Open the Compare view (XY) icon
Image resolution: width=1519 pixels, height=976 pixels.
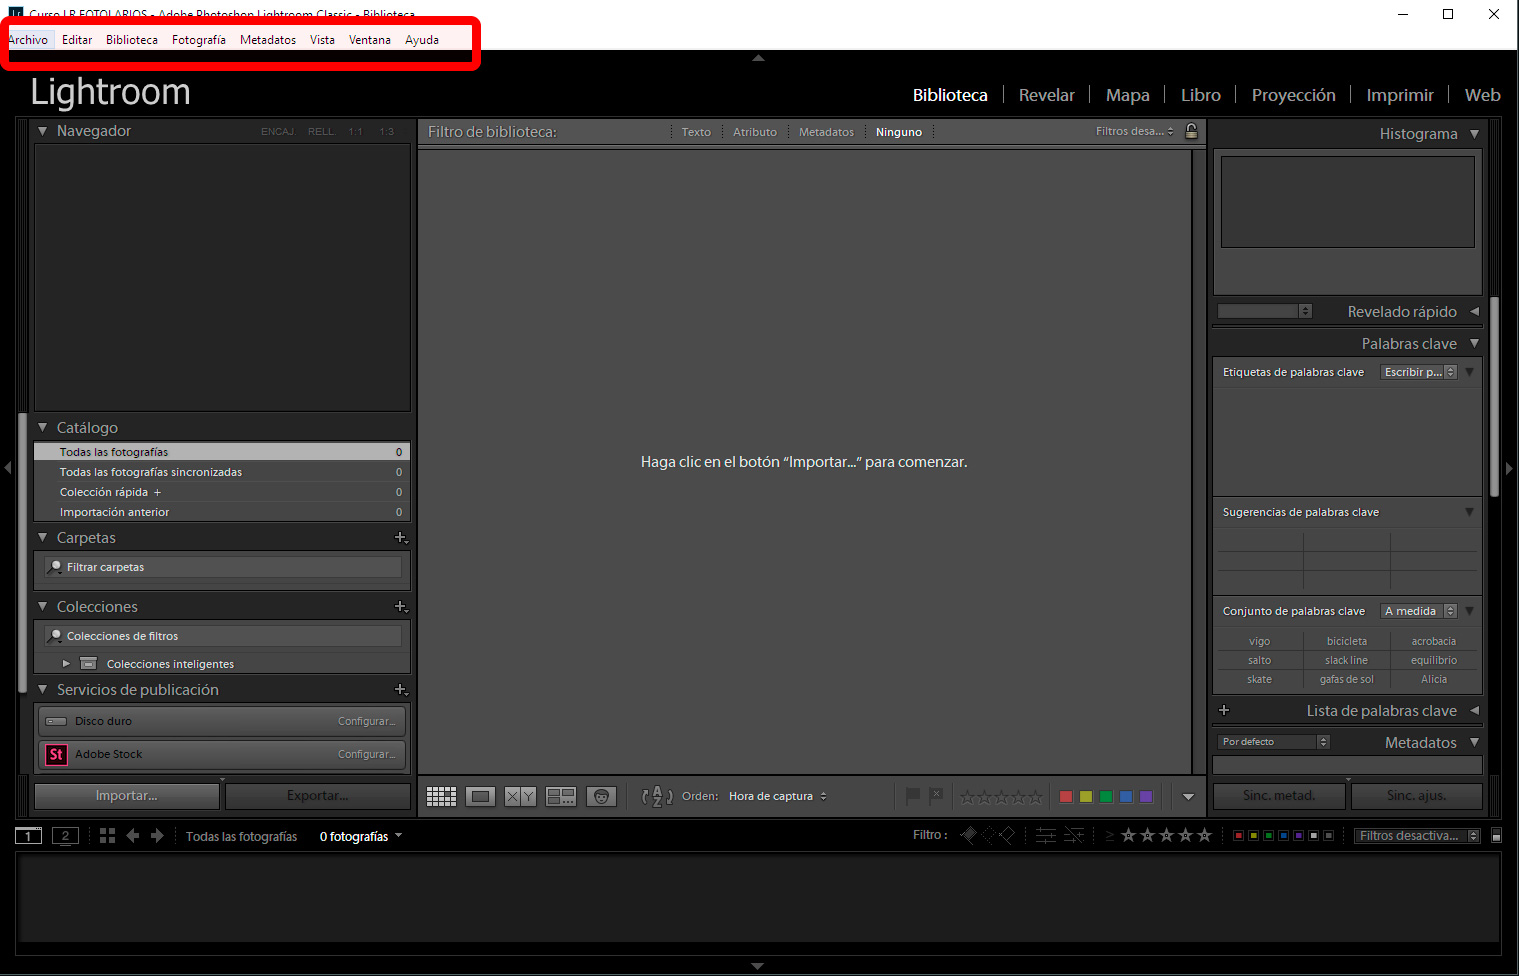pos(519,796)
